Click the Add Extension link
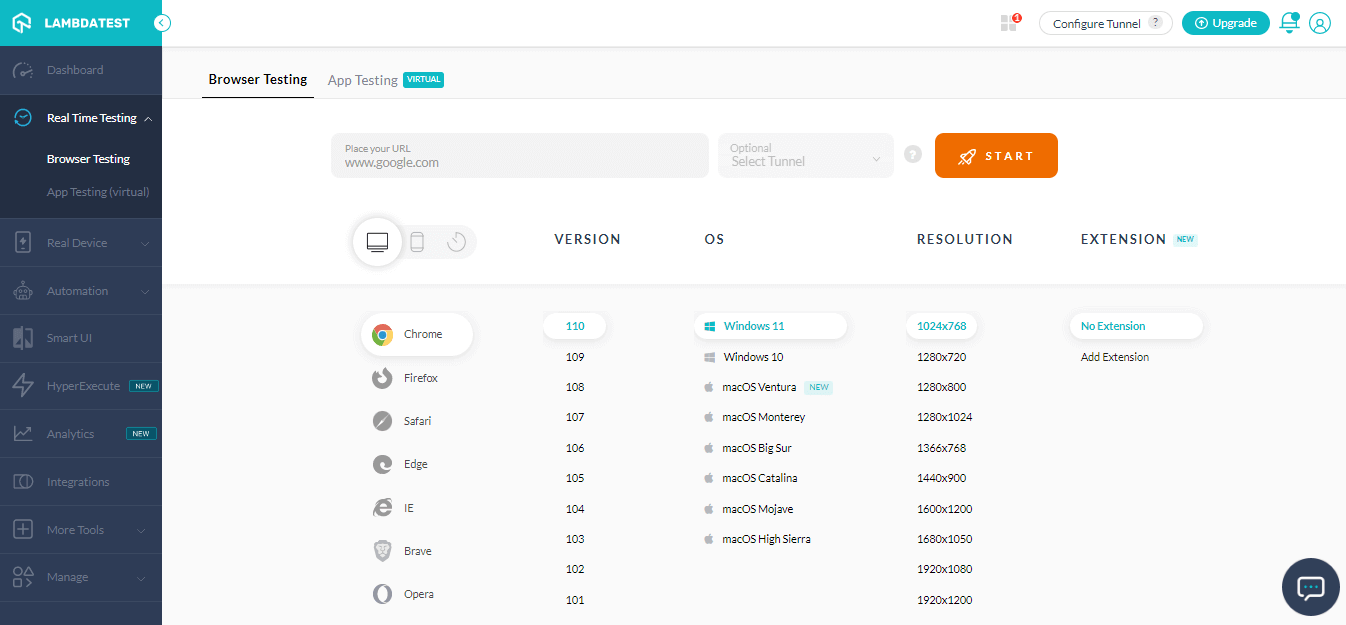 pos(1114,356)
